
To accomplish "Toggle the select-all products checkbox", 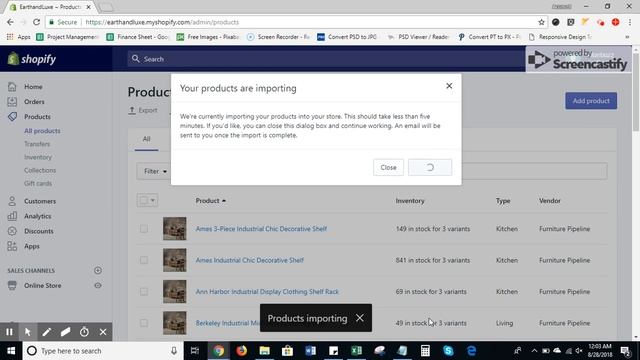I will click(x=143, y=200).
